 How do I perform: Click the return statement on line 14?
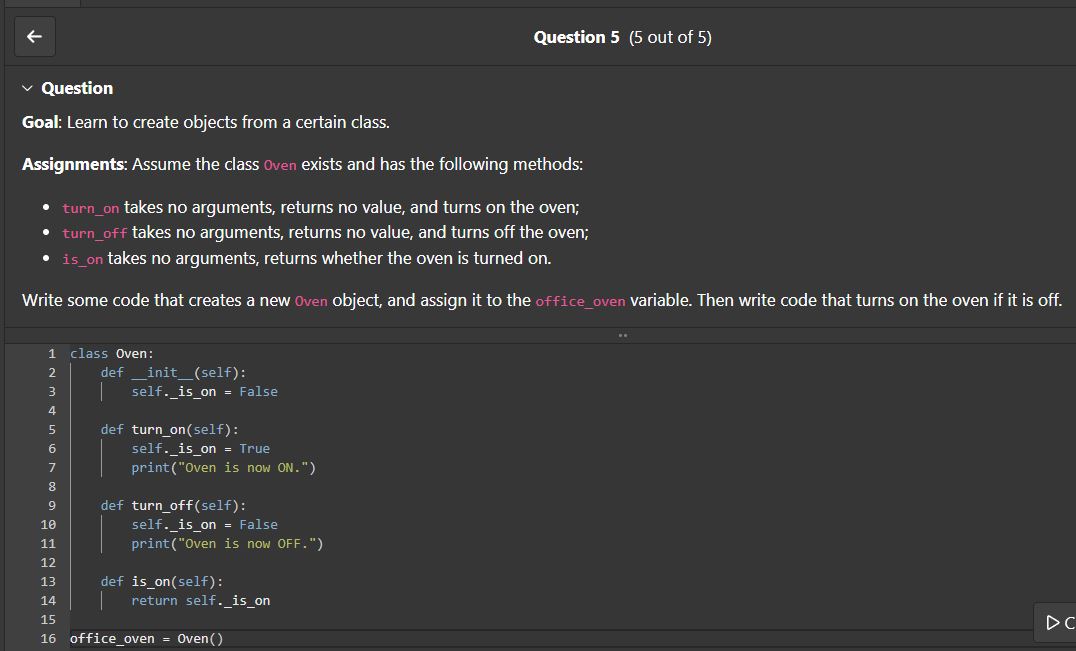pos(200,600)
